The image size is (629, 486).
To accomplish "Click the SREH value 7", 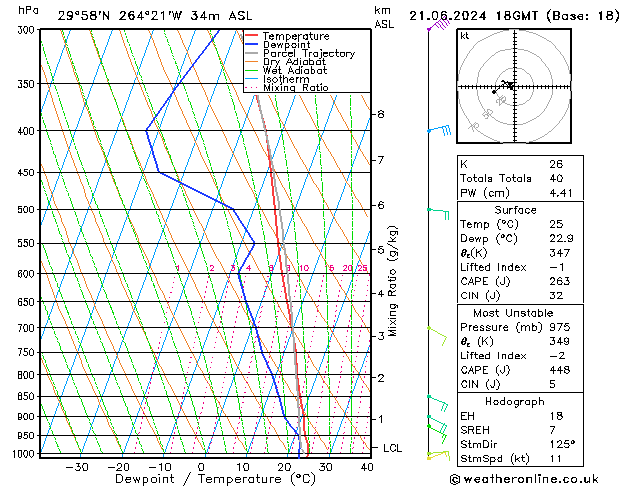I will (552, 430).
